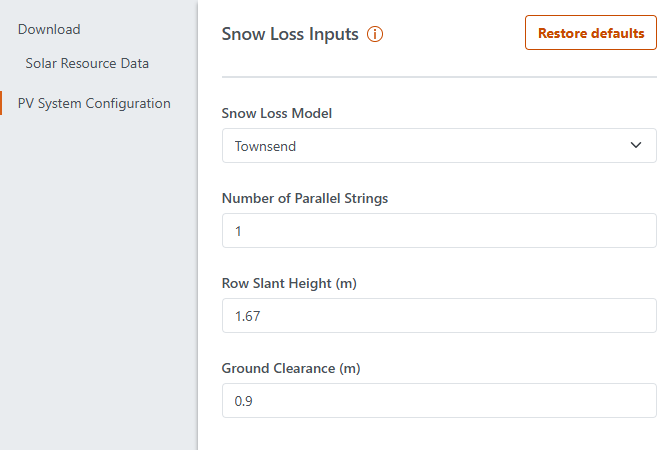Click into the Row Slant Height input

tap(438, 316)
